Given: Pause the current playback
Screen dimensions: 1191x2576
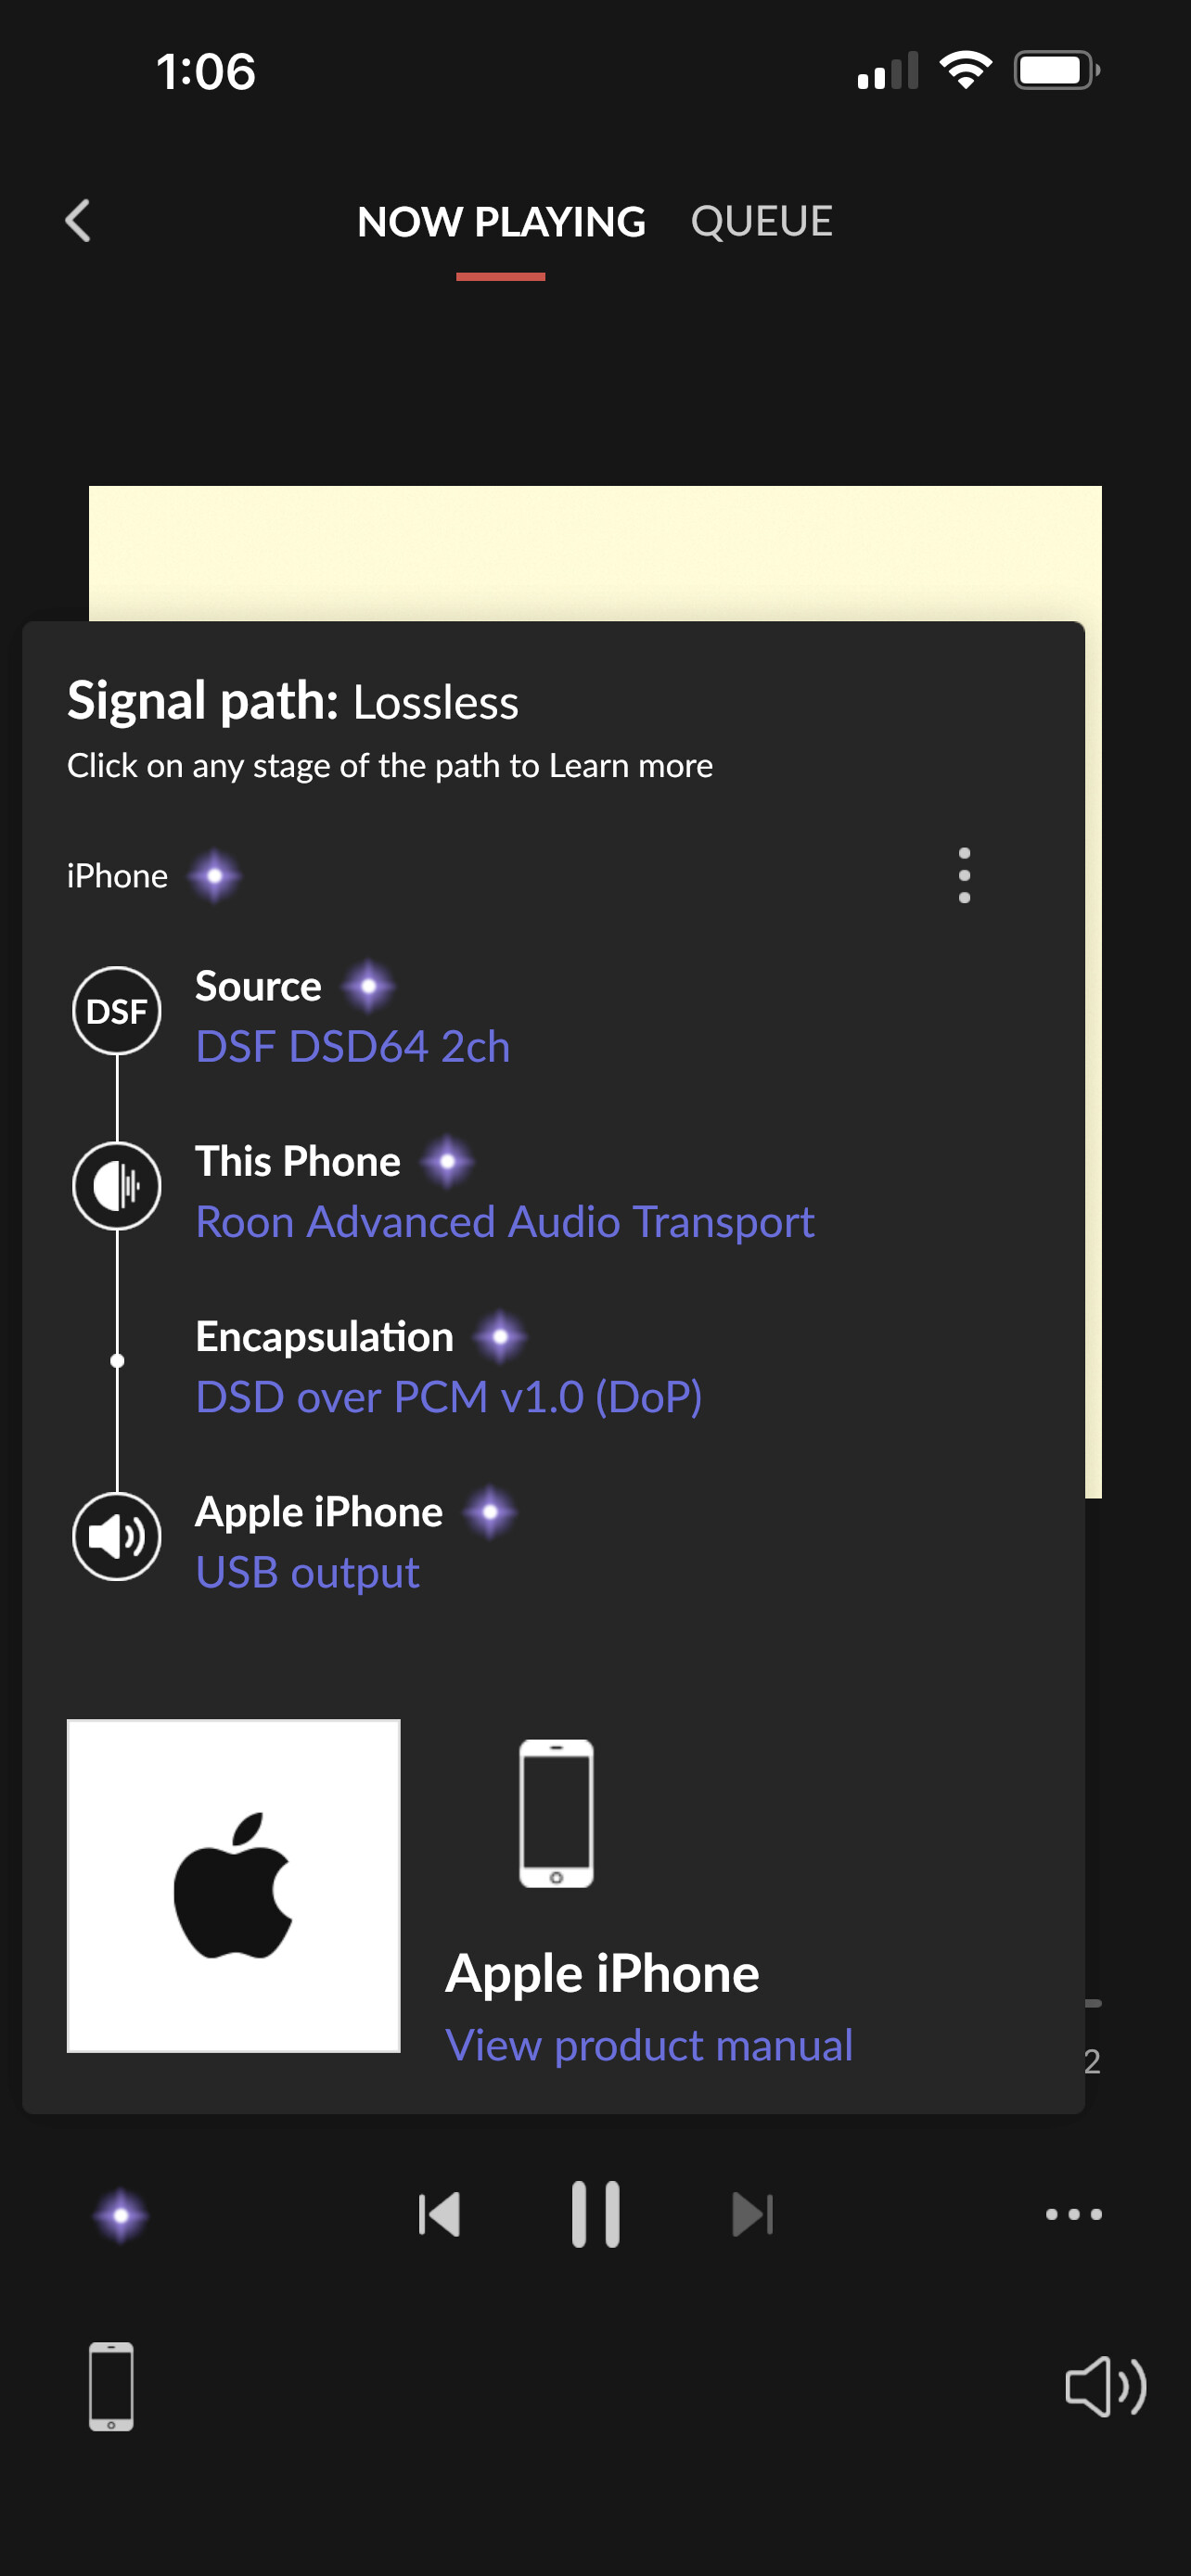Looking at the screenshot, I should [596, 2214].
